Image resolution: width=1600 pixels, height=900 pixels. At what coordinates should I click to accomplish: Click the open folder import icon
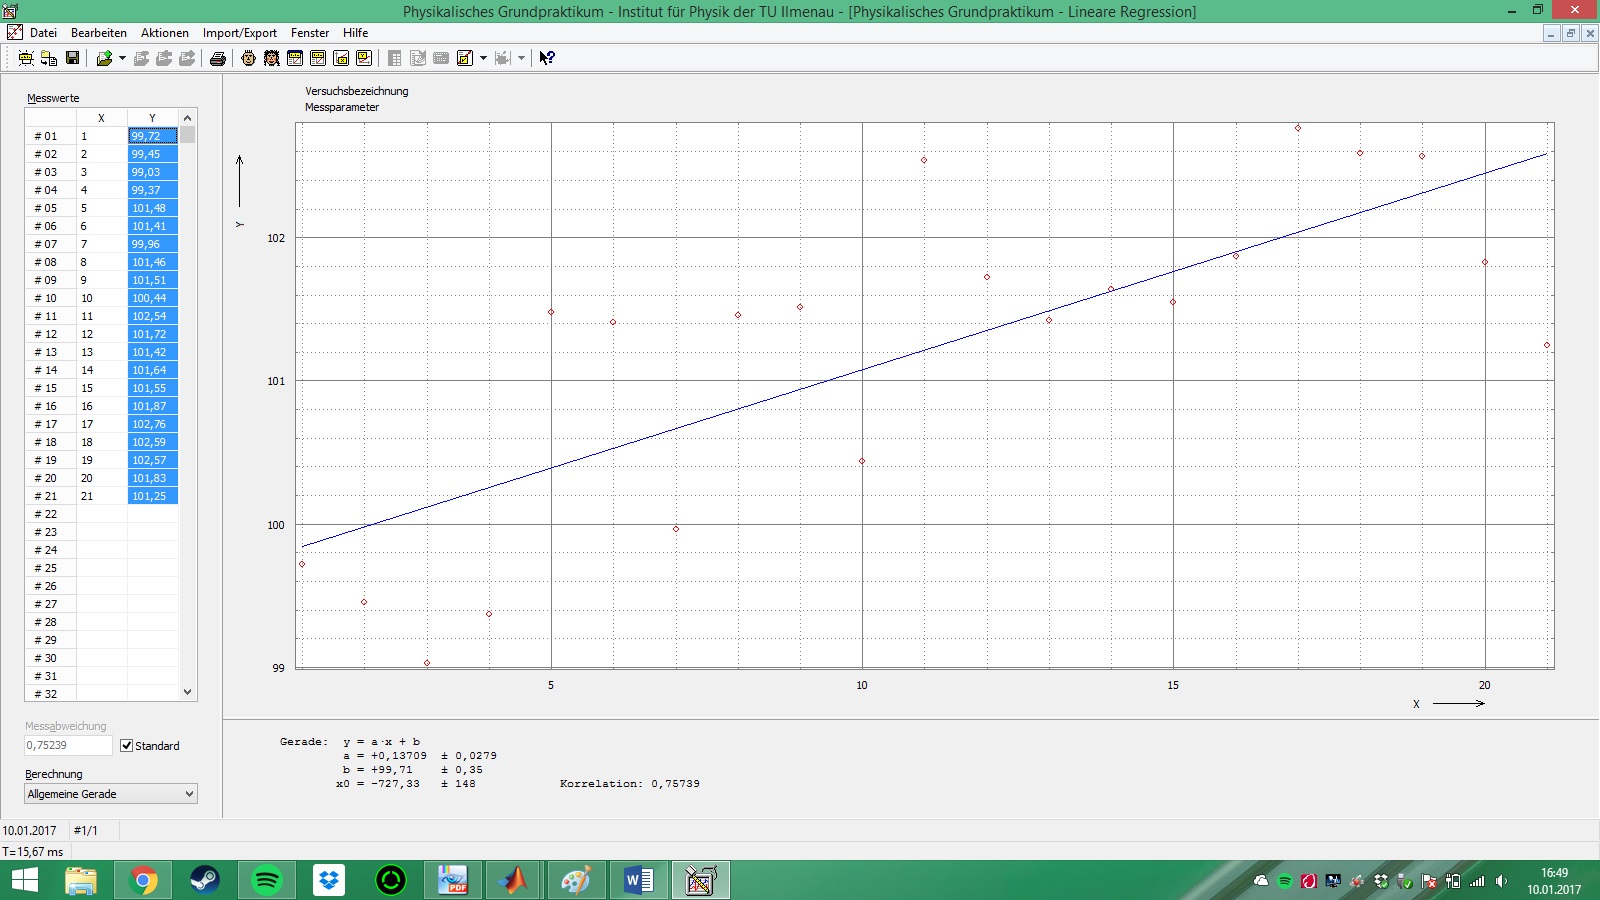104,58
